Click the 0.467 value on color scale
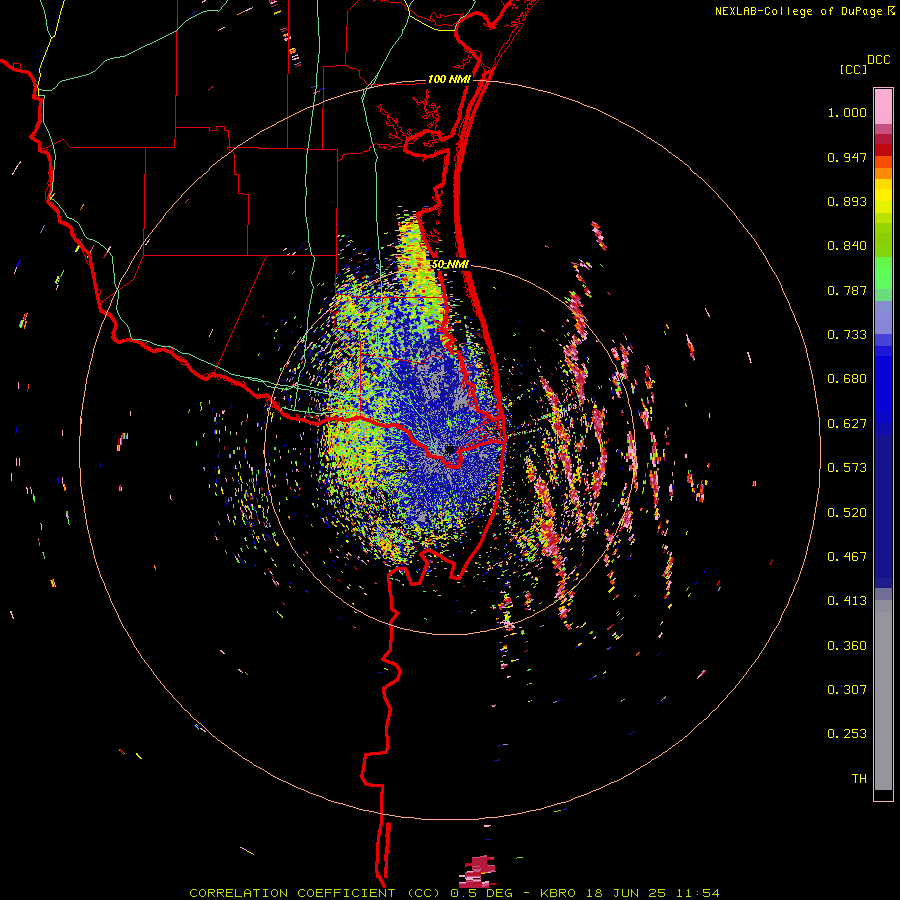This screenshot has width=900, height=900. (847, 557)
